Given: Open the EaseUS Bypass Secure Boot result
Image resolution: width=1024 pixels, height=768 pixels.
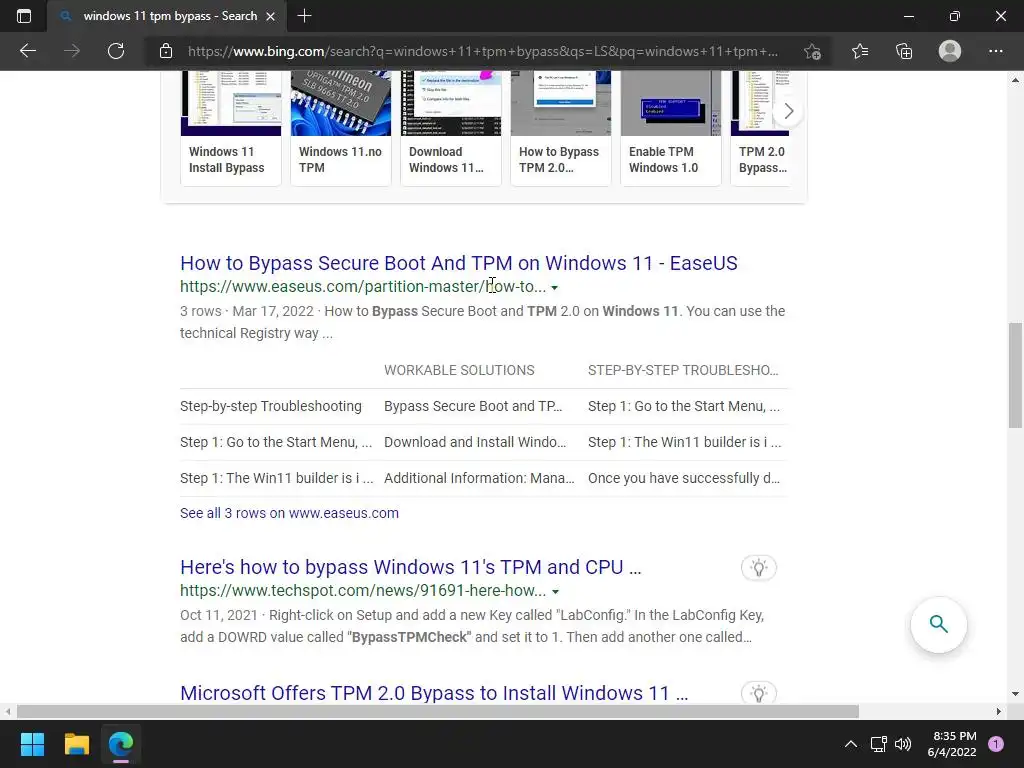Looking at the screenshot, I should pyautogui.click(x=458, y=263).
